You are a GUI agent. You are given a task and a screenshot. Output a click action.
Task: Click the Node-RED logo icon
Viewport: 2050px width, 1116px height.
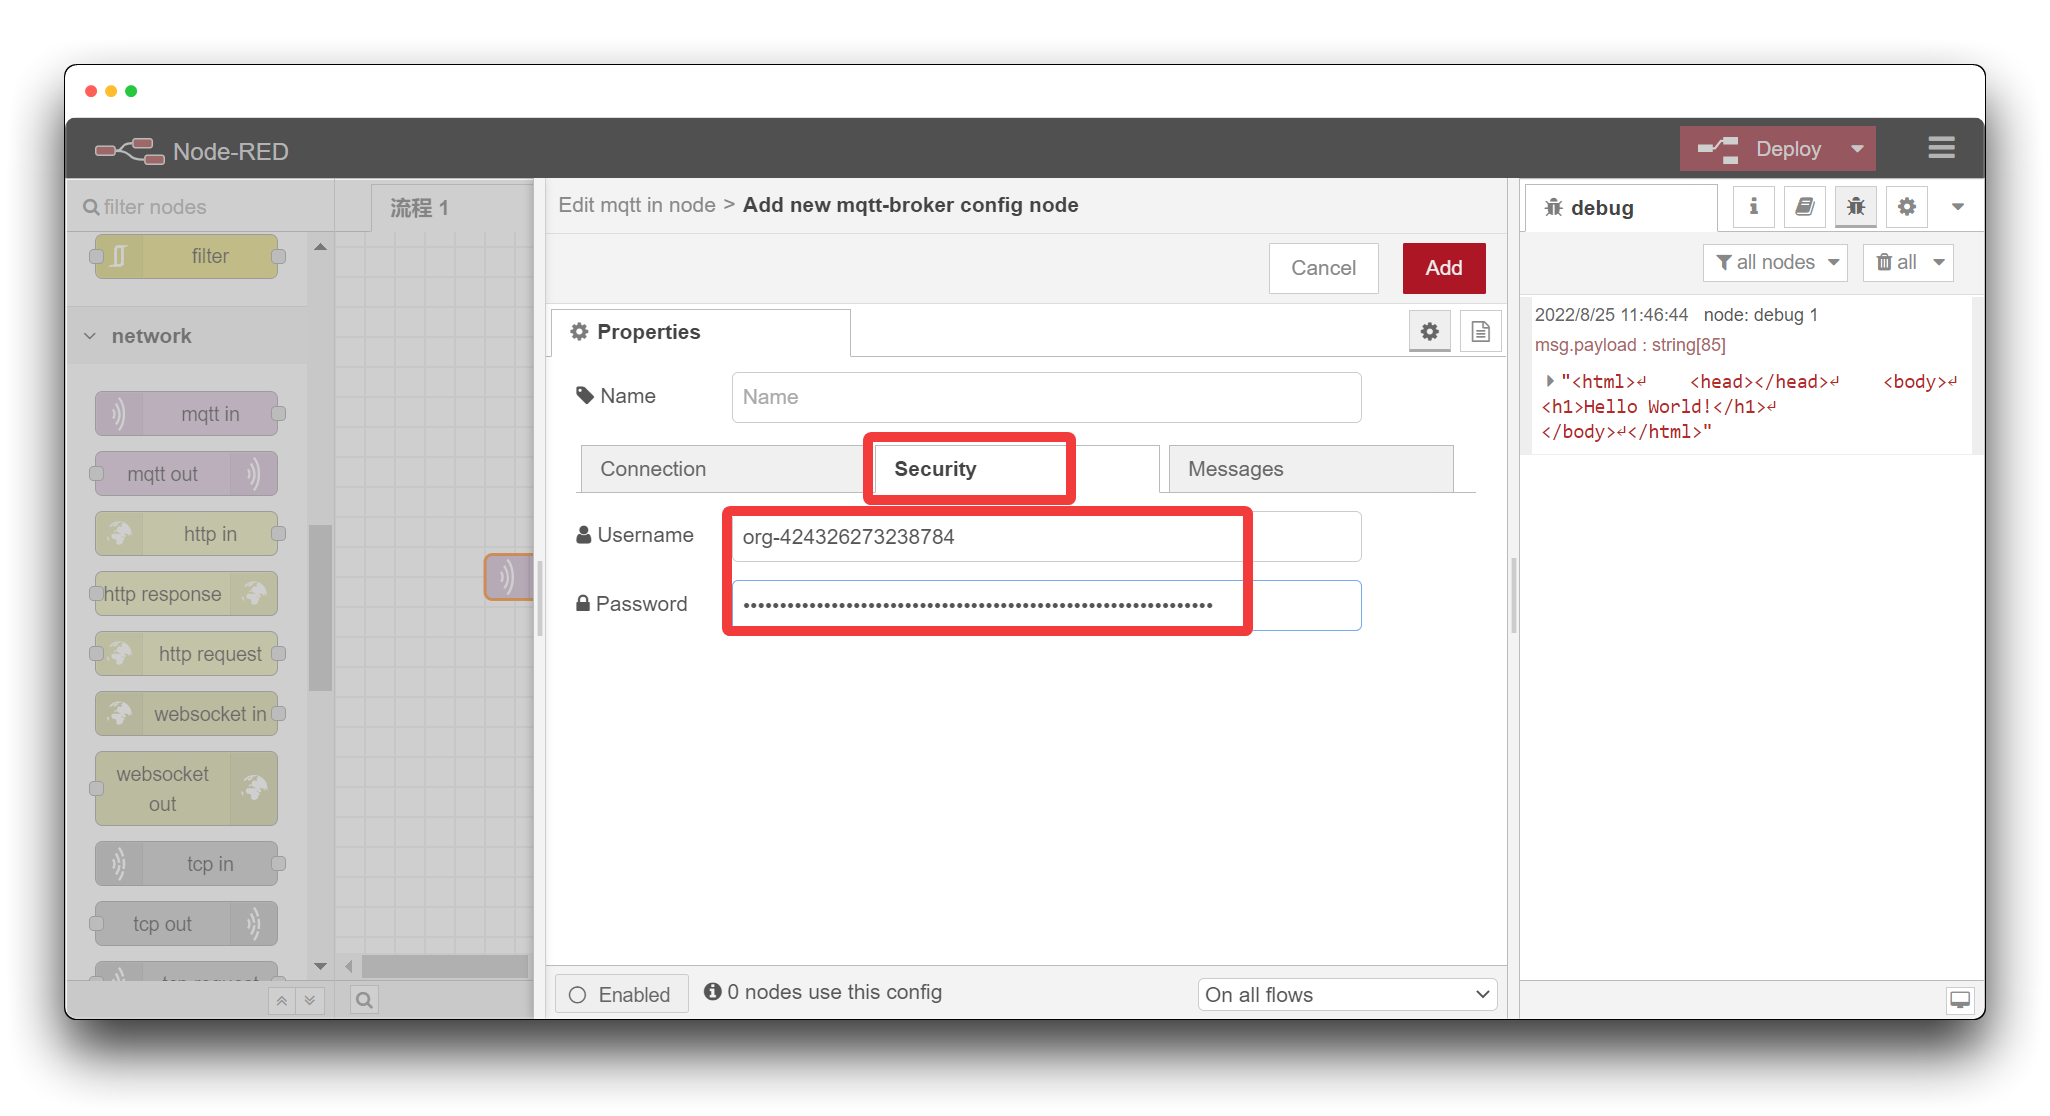click(x=130, y=151)
